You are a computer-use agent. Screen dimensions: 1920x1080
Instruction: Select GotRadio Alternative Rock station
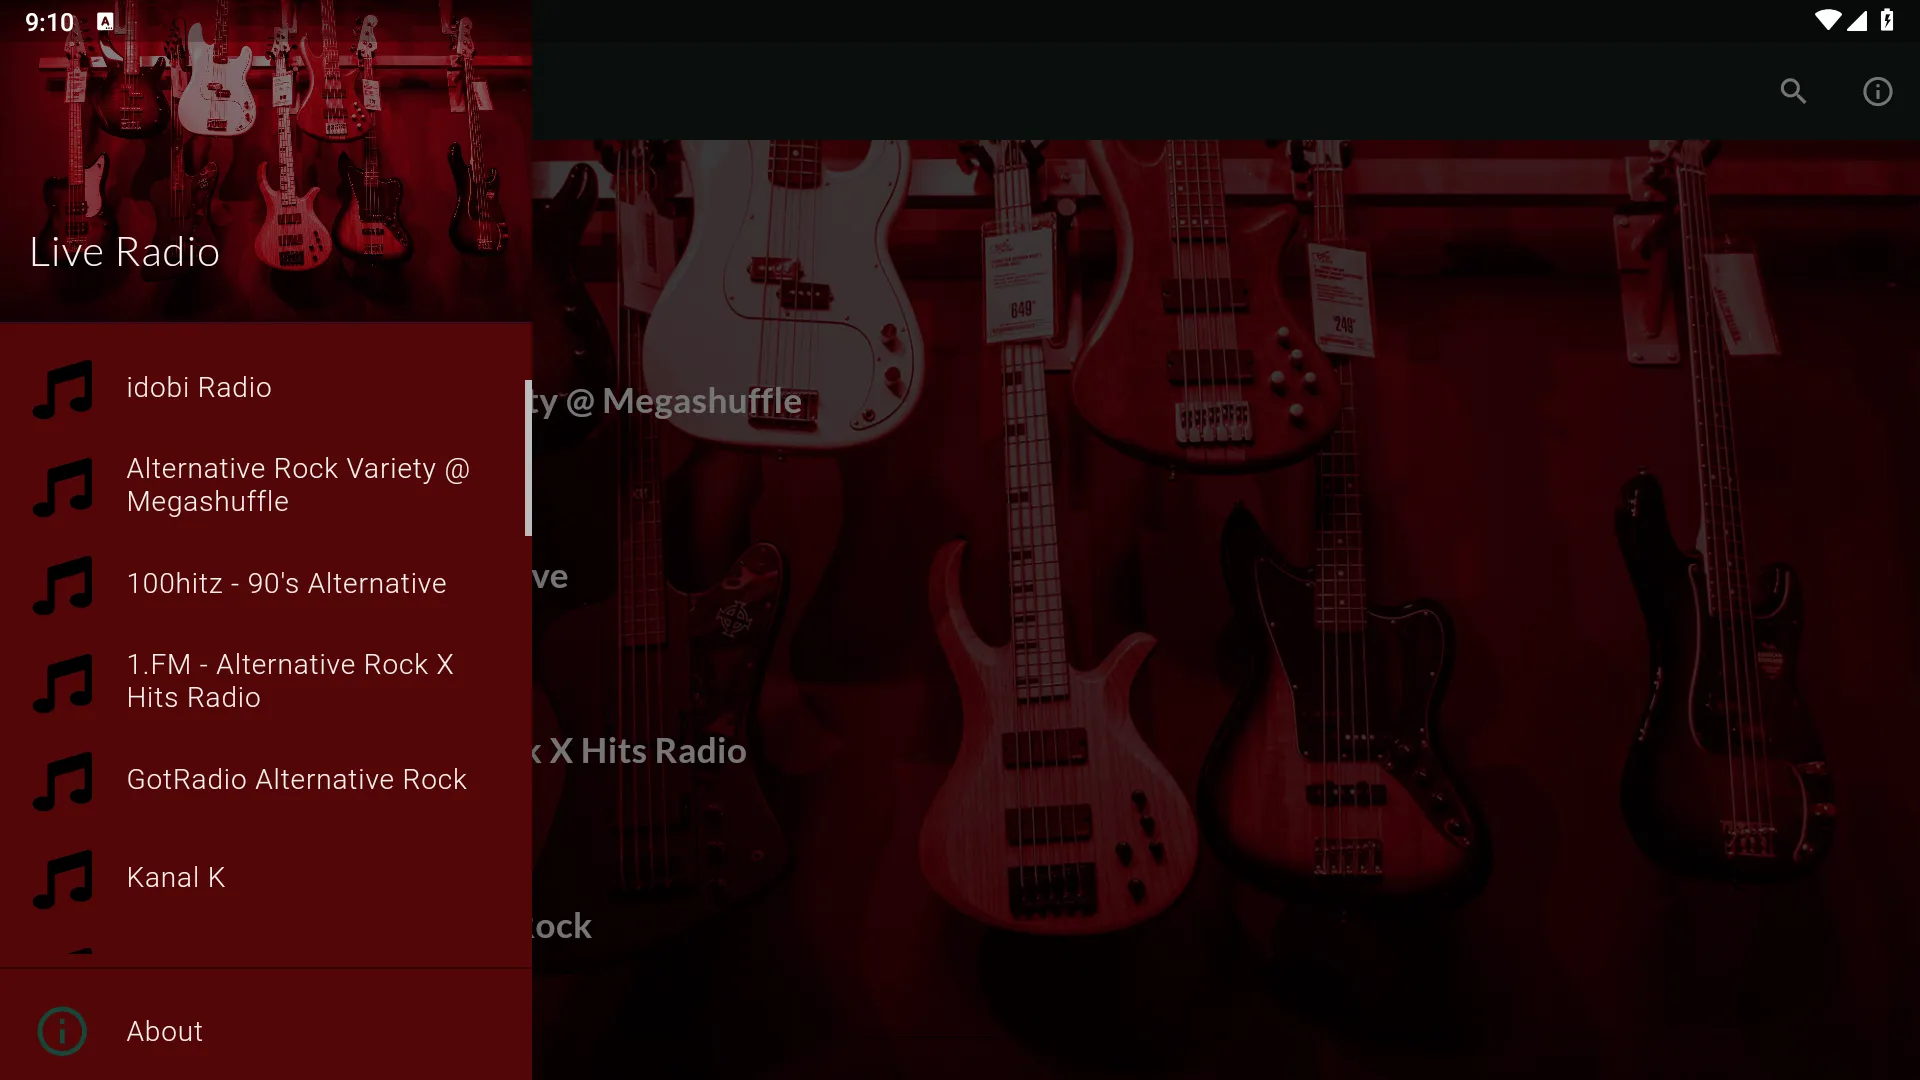(x=295, y=778)
